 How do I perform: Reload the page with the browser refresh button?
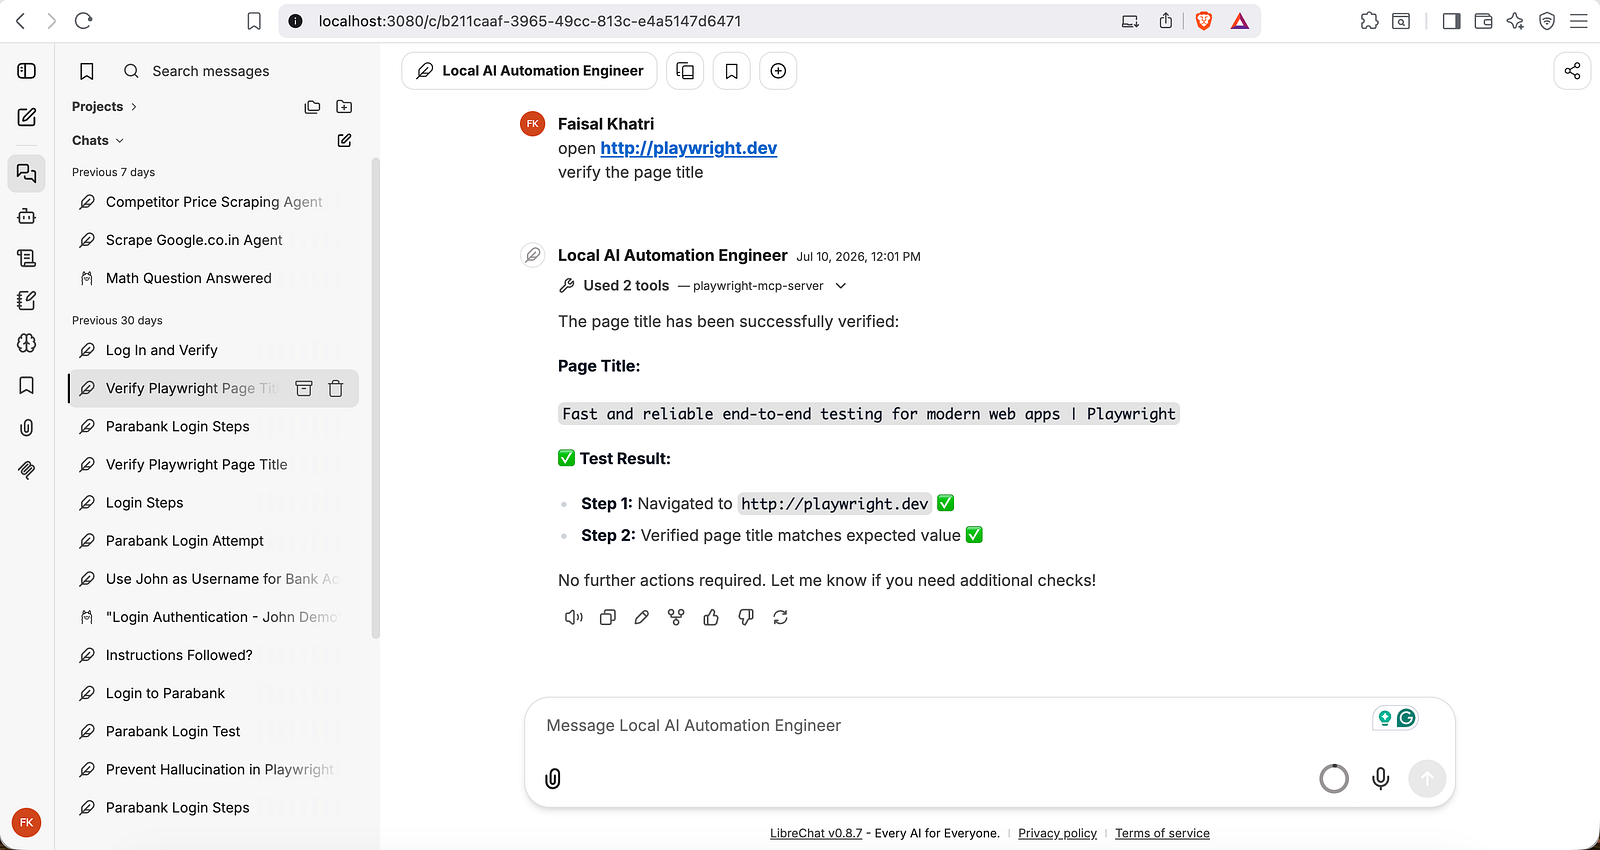pos(84,21)
